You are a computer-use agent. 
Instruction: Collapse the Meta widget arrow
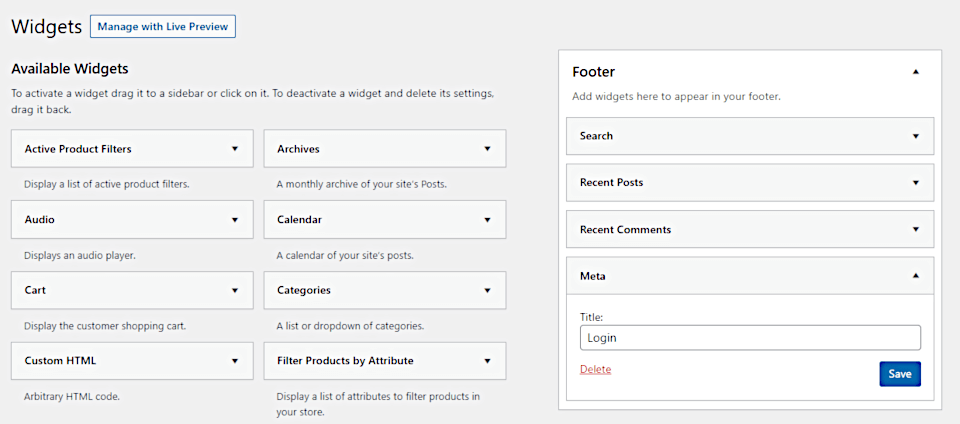tap(916, 276)
